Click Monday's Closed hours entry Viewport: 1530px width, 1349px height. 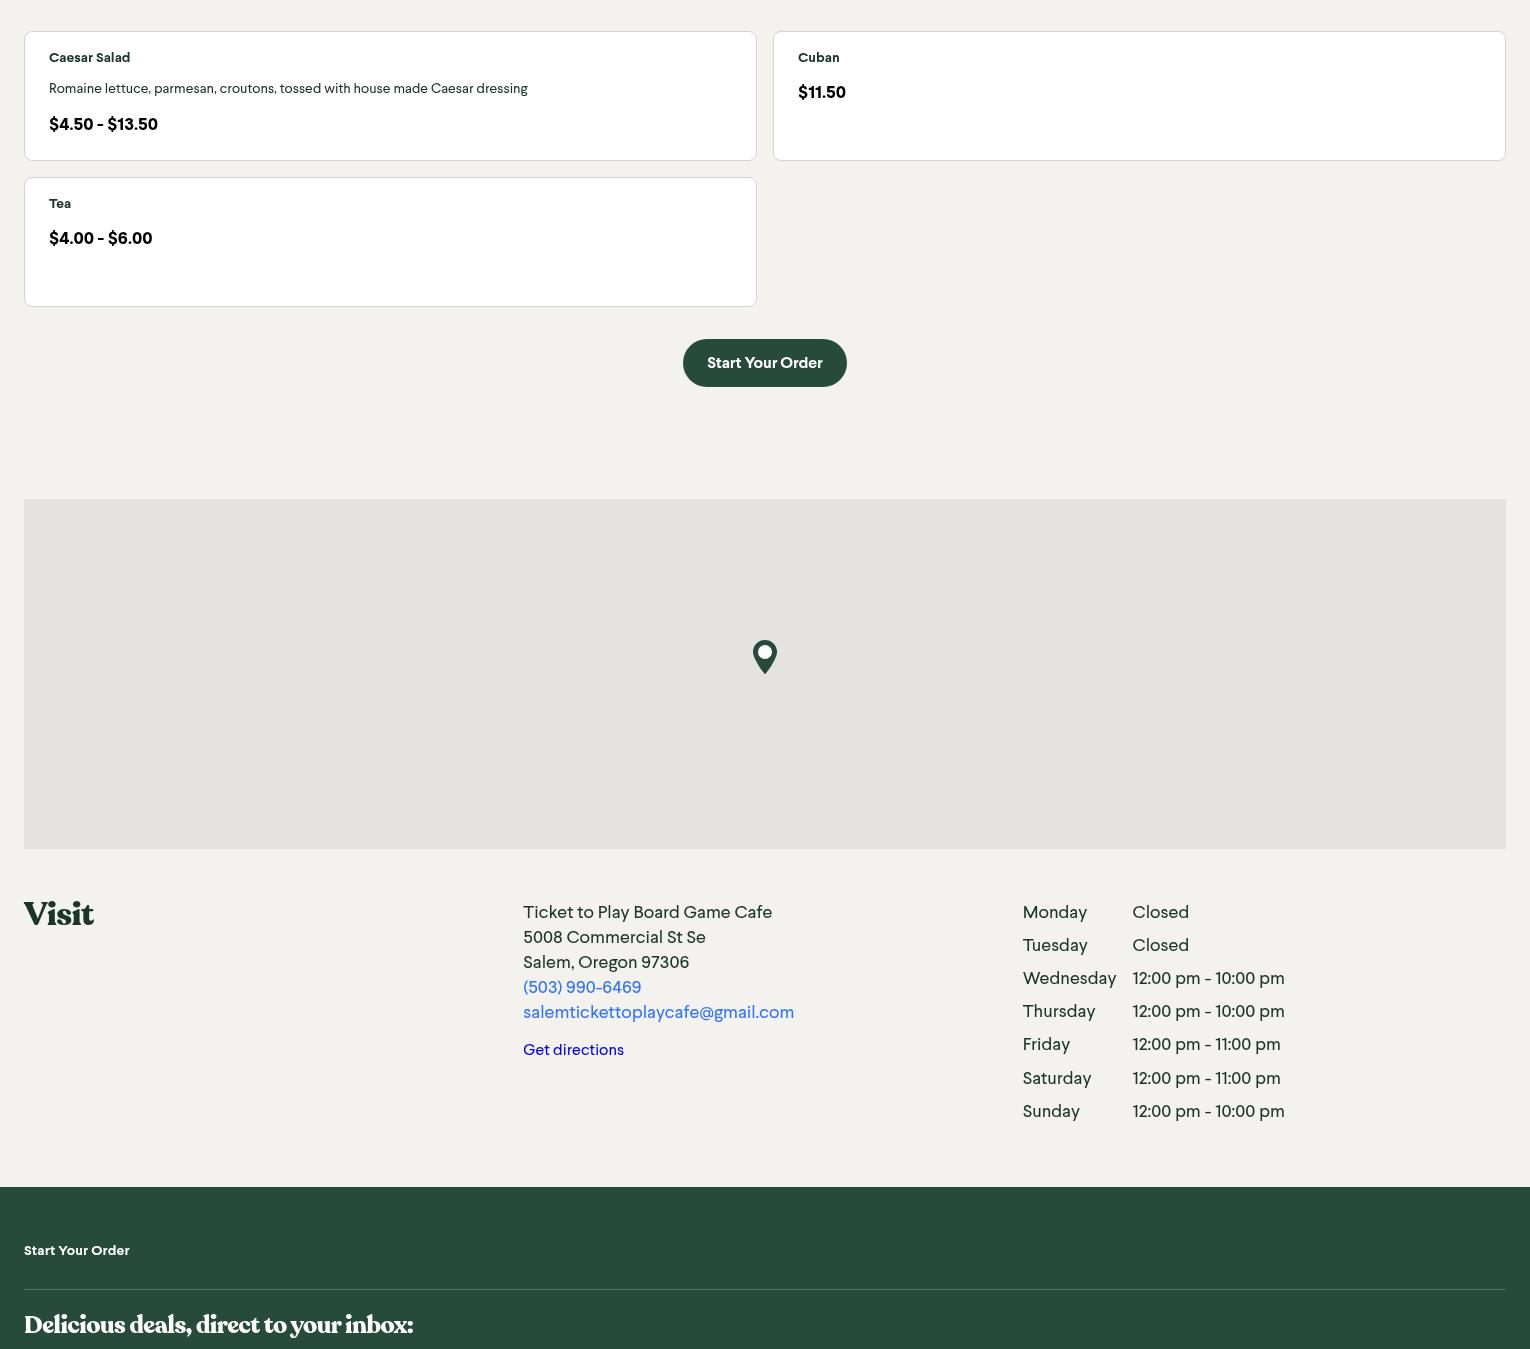click(x=1160, y=912)
